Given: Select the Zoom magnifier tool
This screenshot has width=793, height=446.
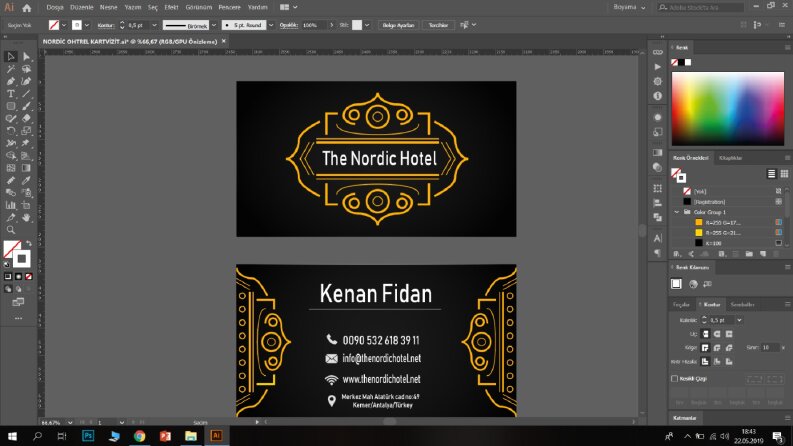Looking at the screenshot, I should (x=11, y=230).
